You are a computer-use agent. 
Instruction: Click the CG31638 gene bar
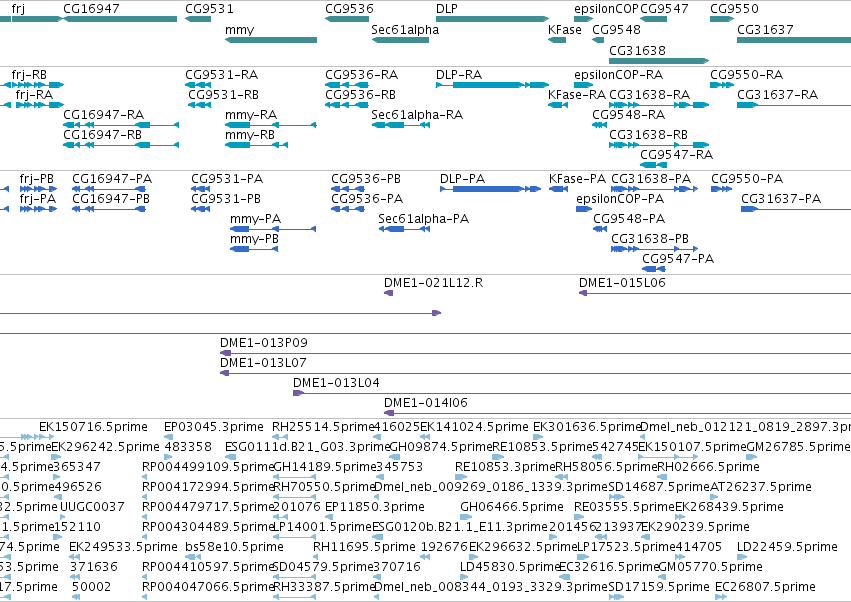pos(659,60)
